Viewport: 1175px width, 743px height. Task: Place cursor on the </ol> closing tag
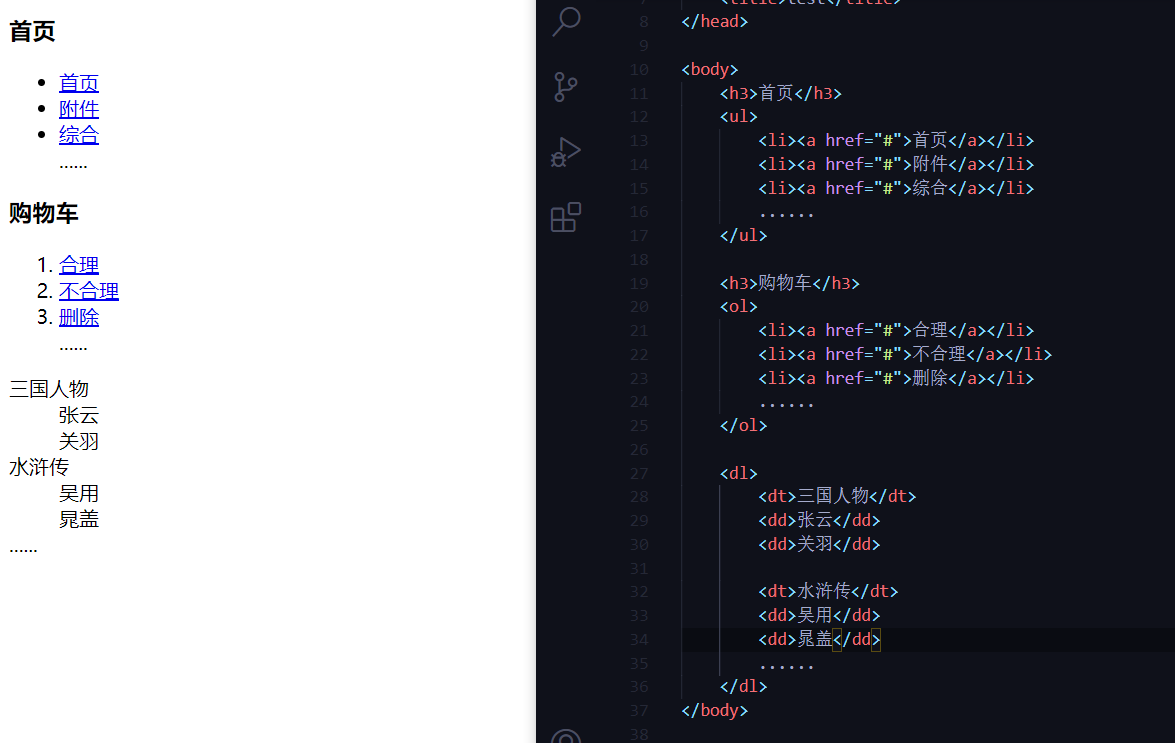pos(743,425)
